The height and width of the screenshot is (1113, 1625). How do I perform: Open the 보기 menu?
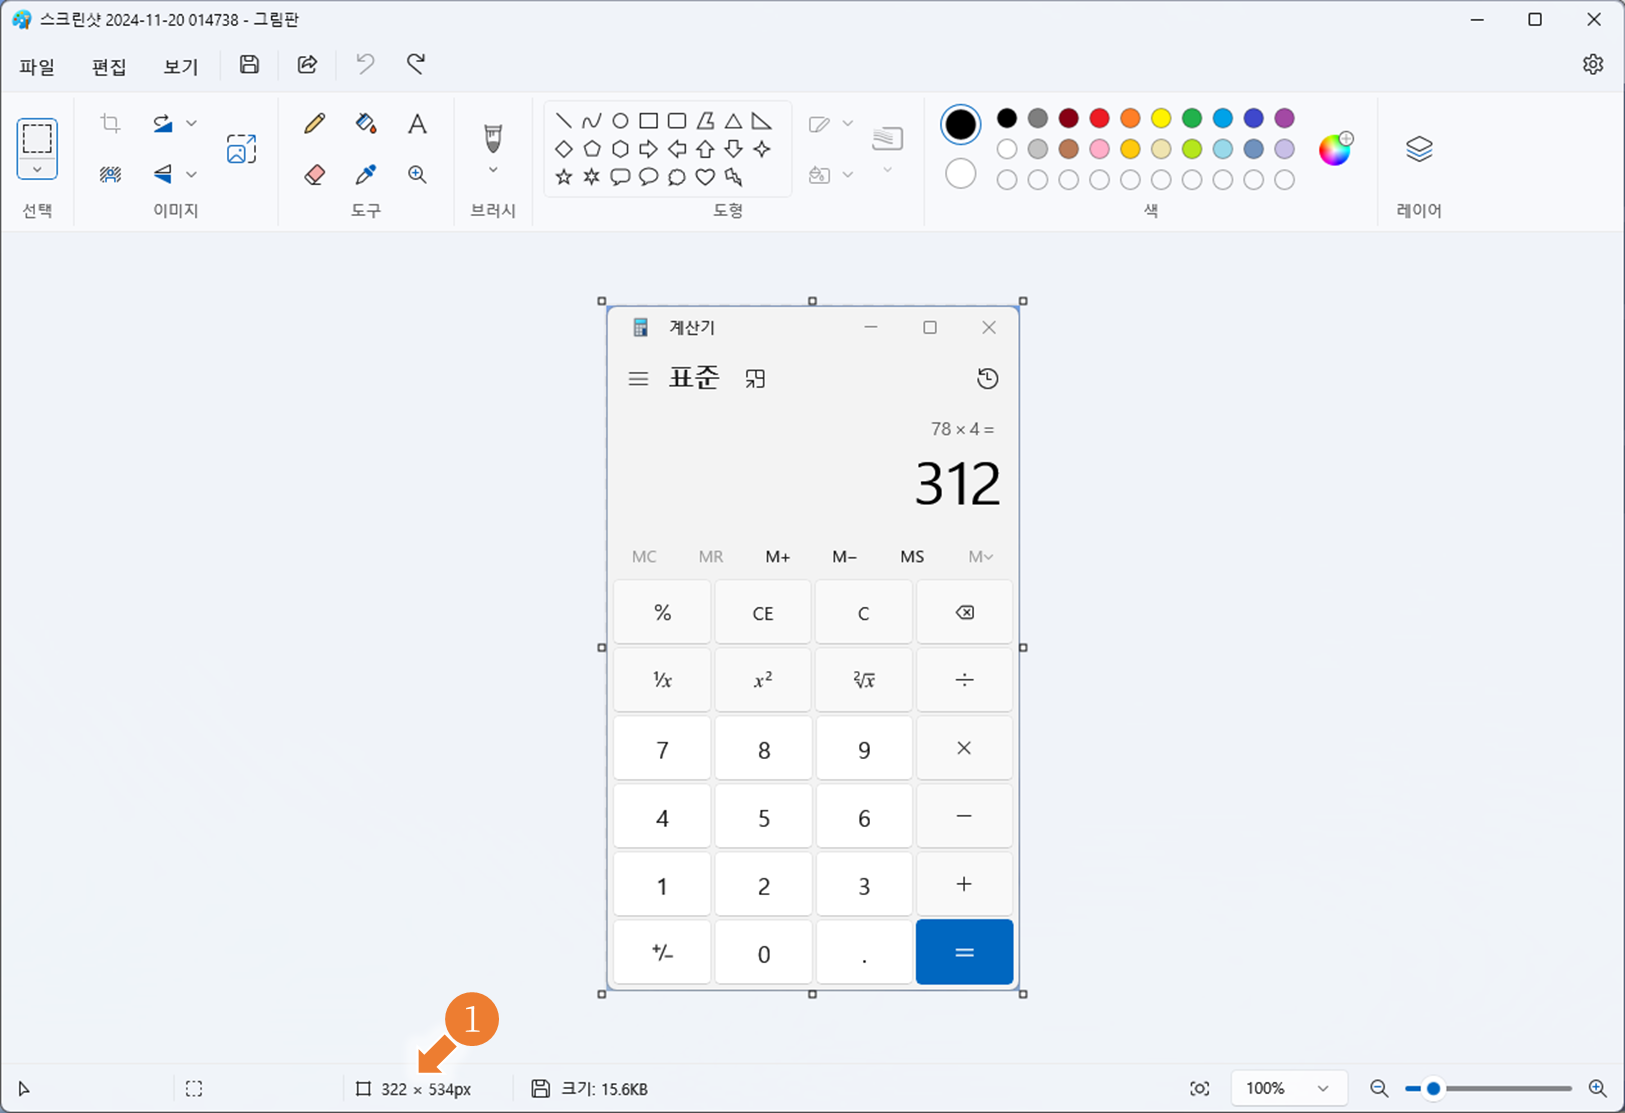coord(181,67)
